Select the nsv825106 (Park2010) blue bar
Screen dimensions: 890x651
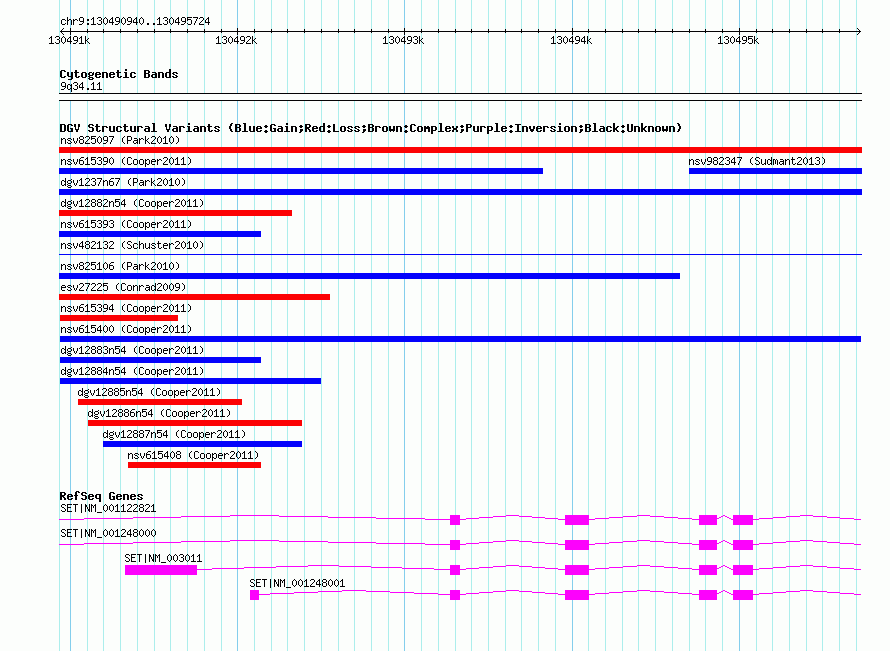click(x=370, y=276)
